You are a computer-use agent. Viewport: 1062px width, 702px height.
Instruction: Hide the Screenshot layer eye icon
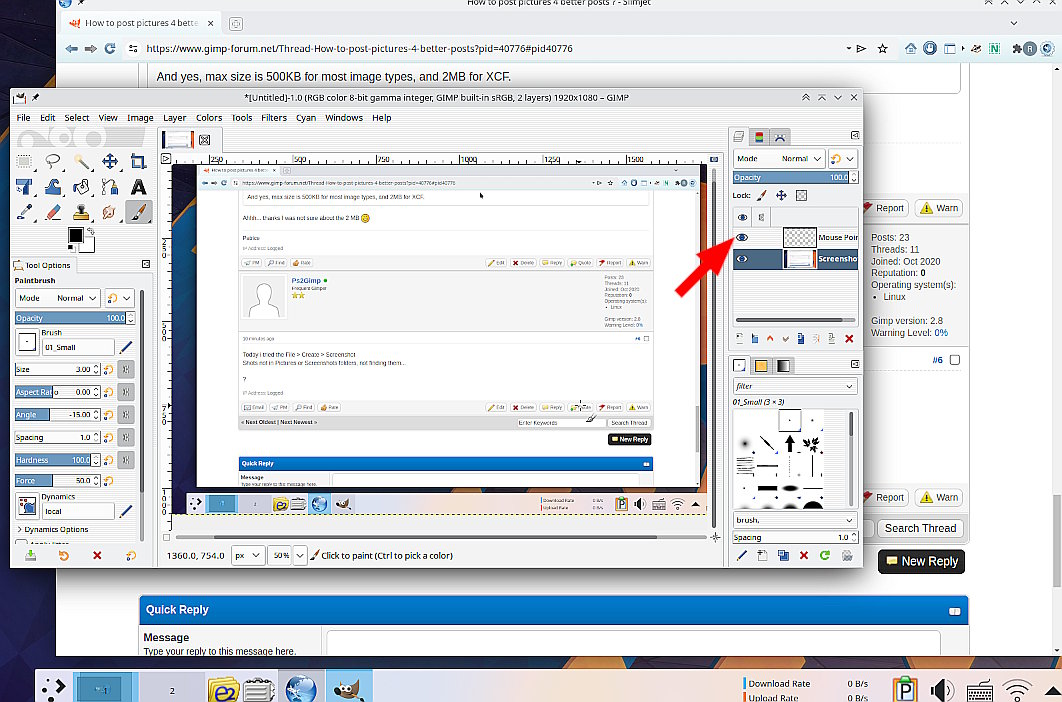pos(742,259)
